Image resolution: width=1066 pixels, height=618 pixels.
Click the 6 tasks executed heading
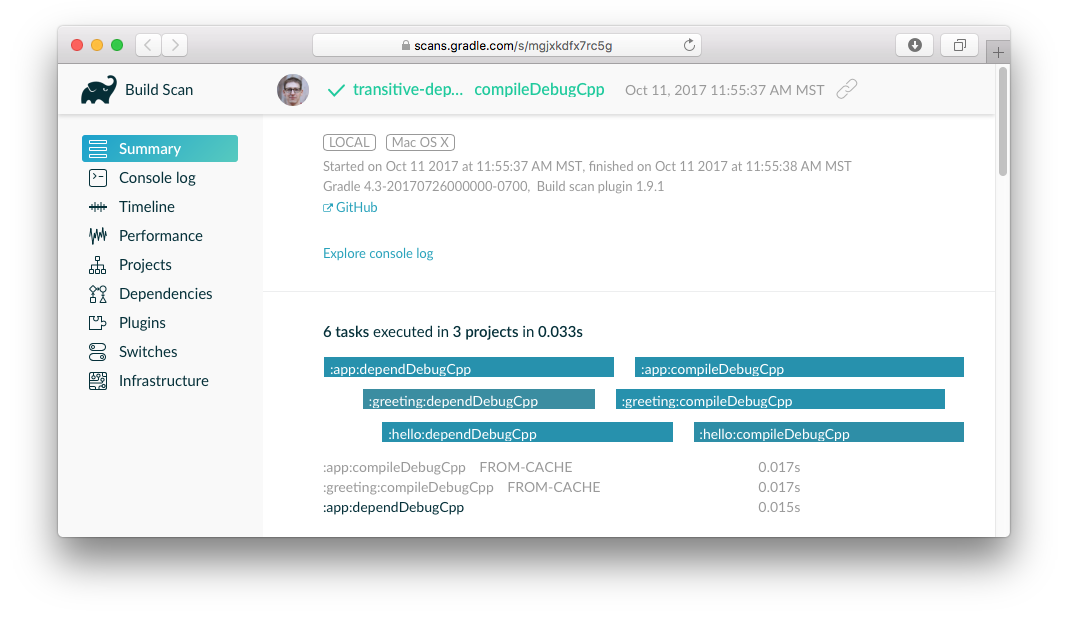click(453, 332)
